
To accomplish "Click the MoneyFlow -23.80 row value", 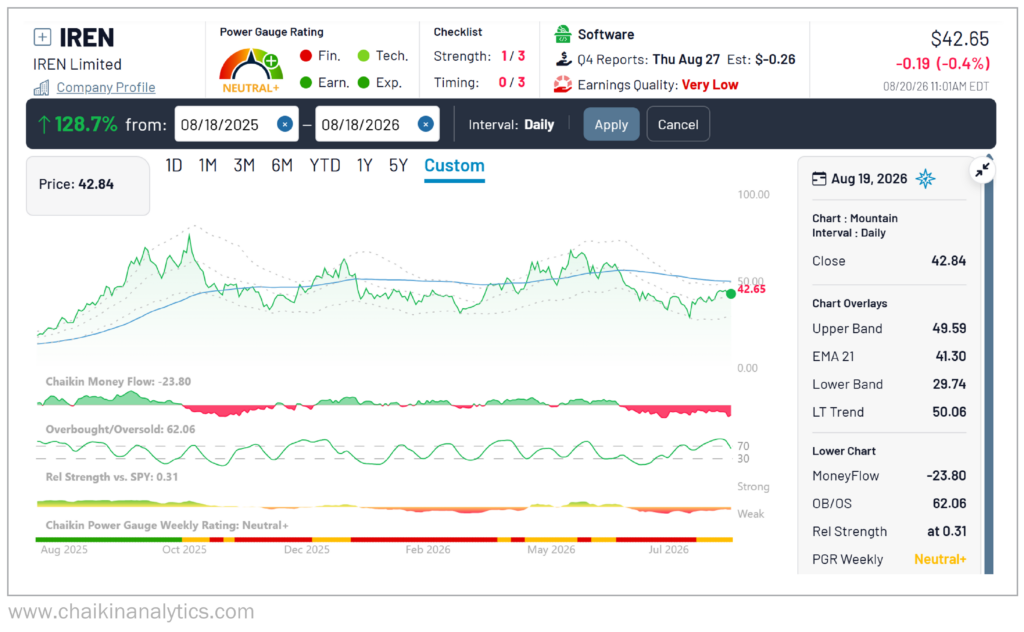I will click(946, 476).
